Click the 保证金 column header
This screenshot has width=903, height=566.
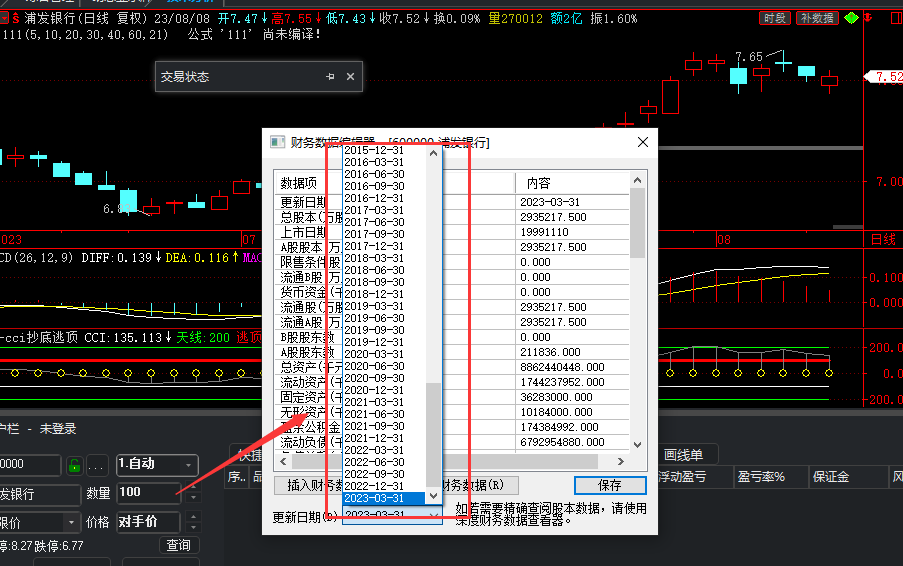[830, 477]
